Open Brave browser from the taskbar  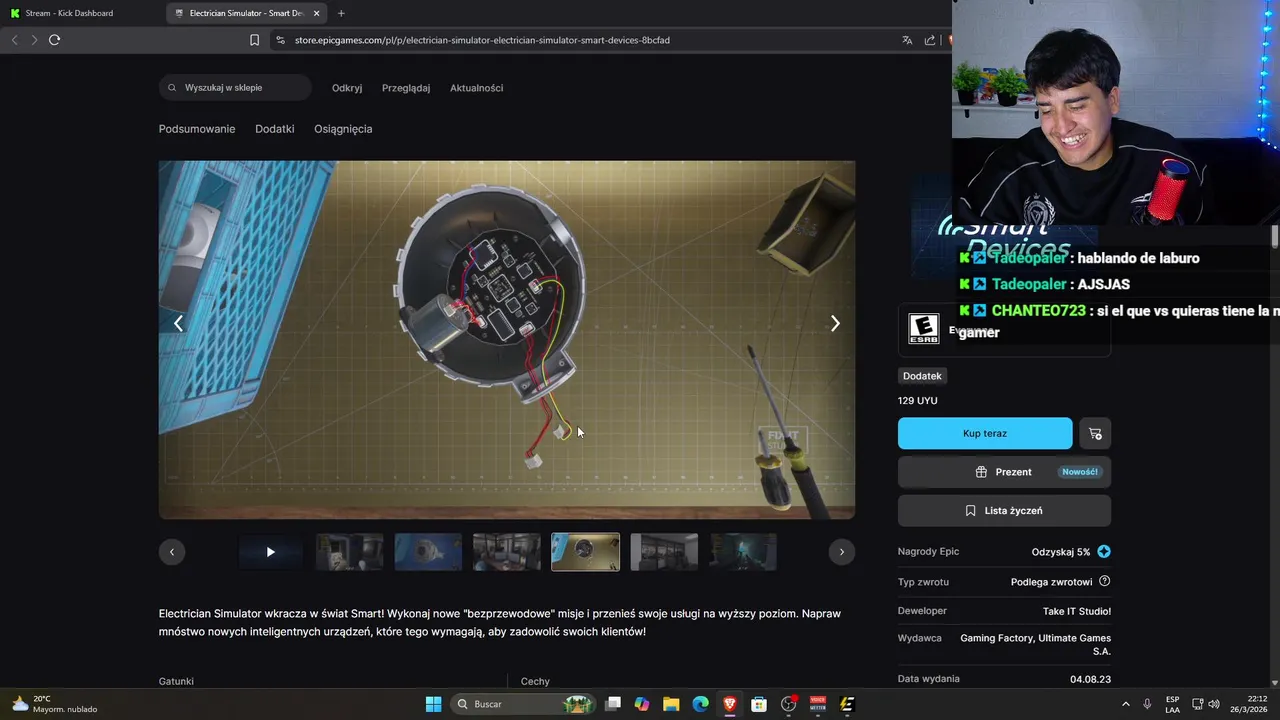730,704
